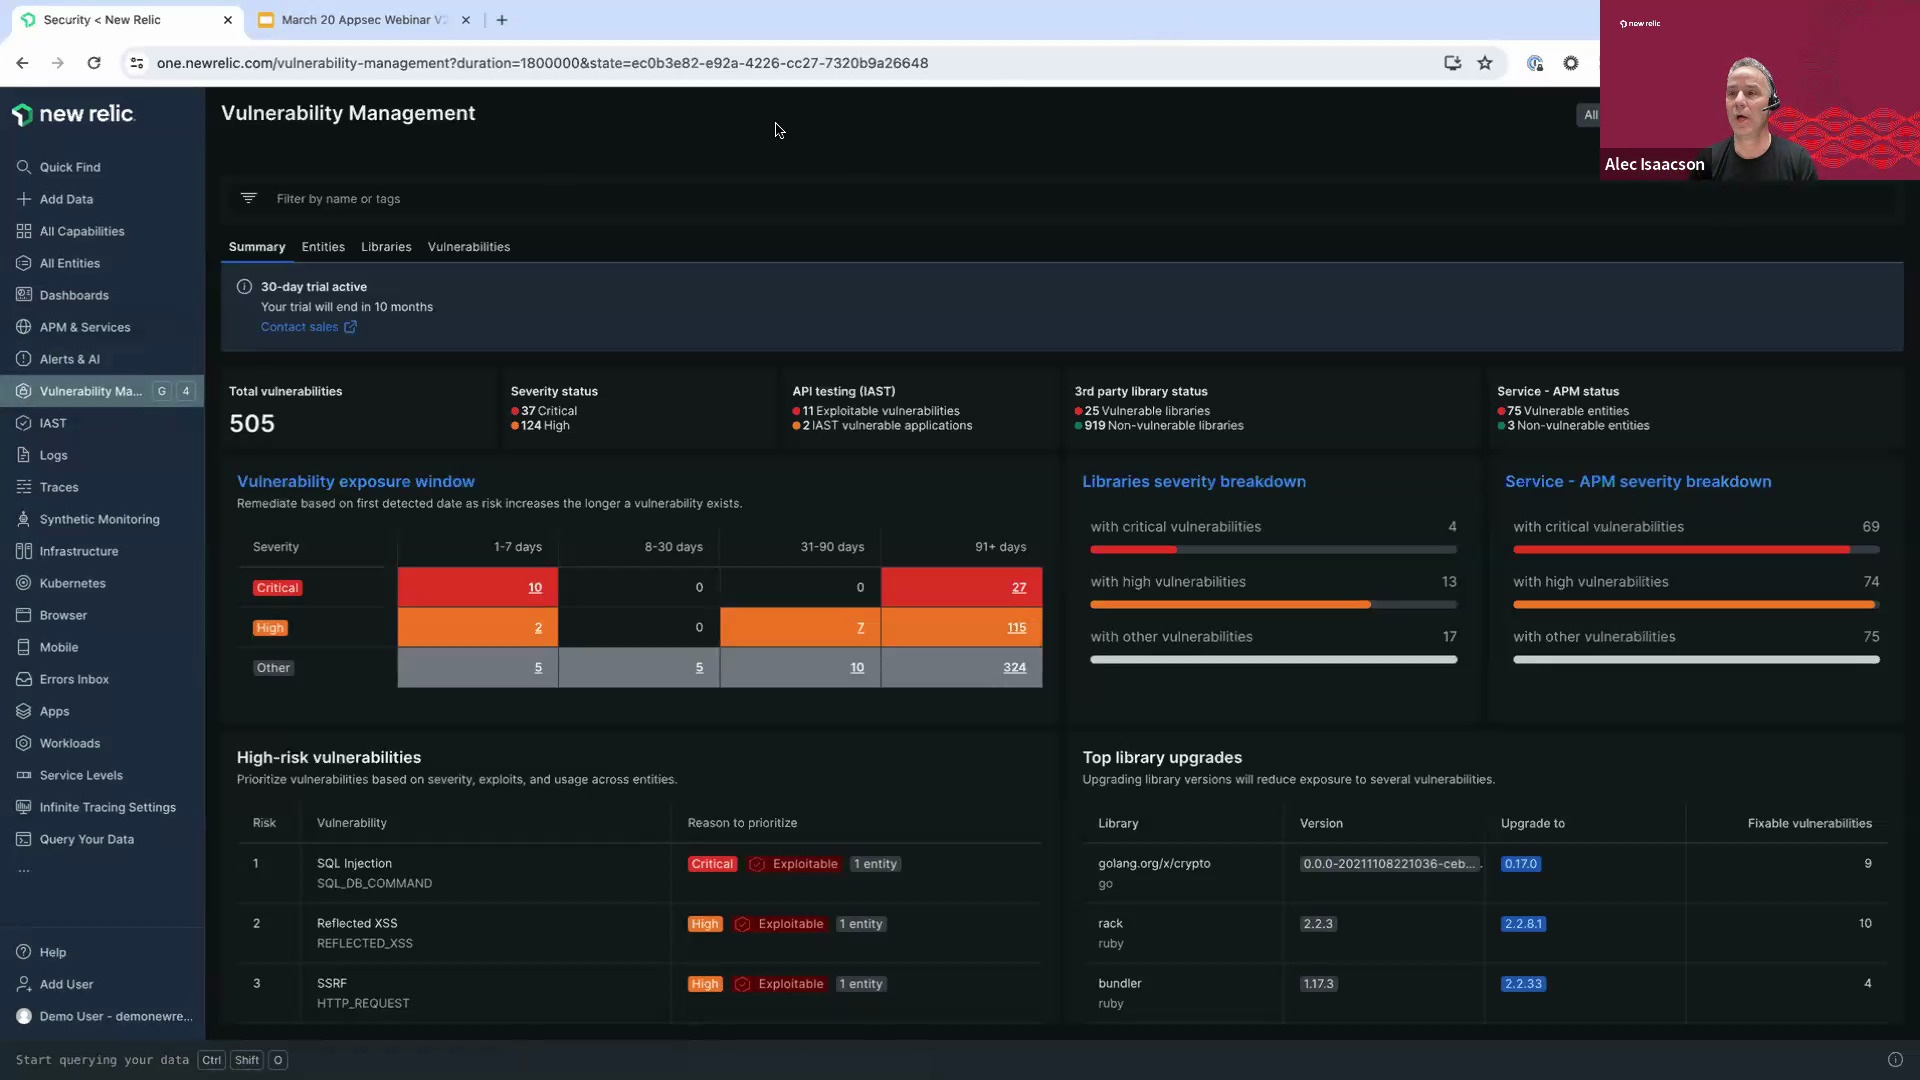This screenshot has width=1920, height=1080.
Task: Bookmark page with star icon
Action: [1485, 63]
